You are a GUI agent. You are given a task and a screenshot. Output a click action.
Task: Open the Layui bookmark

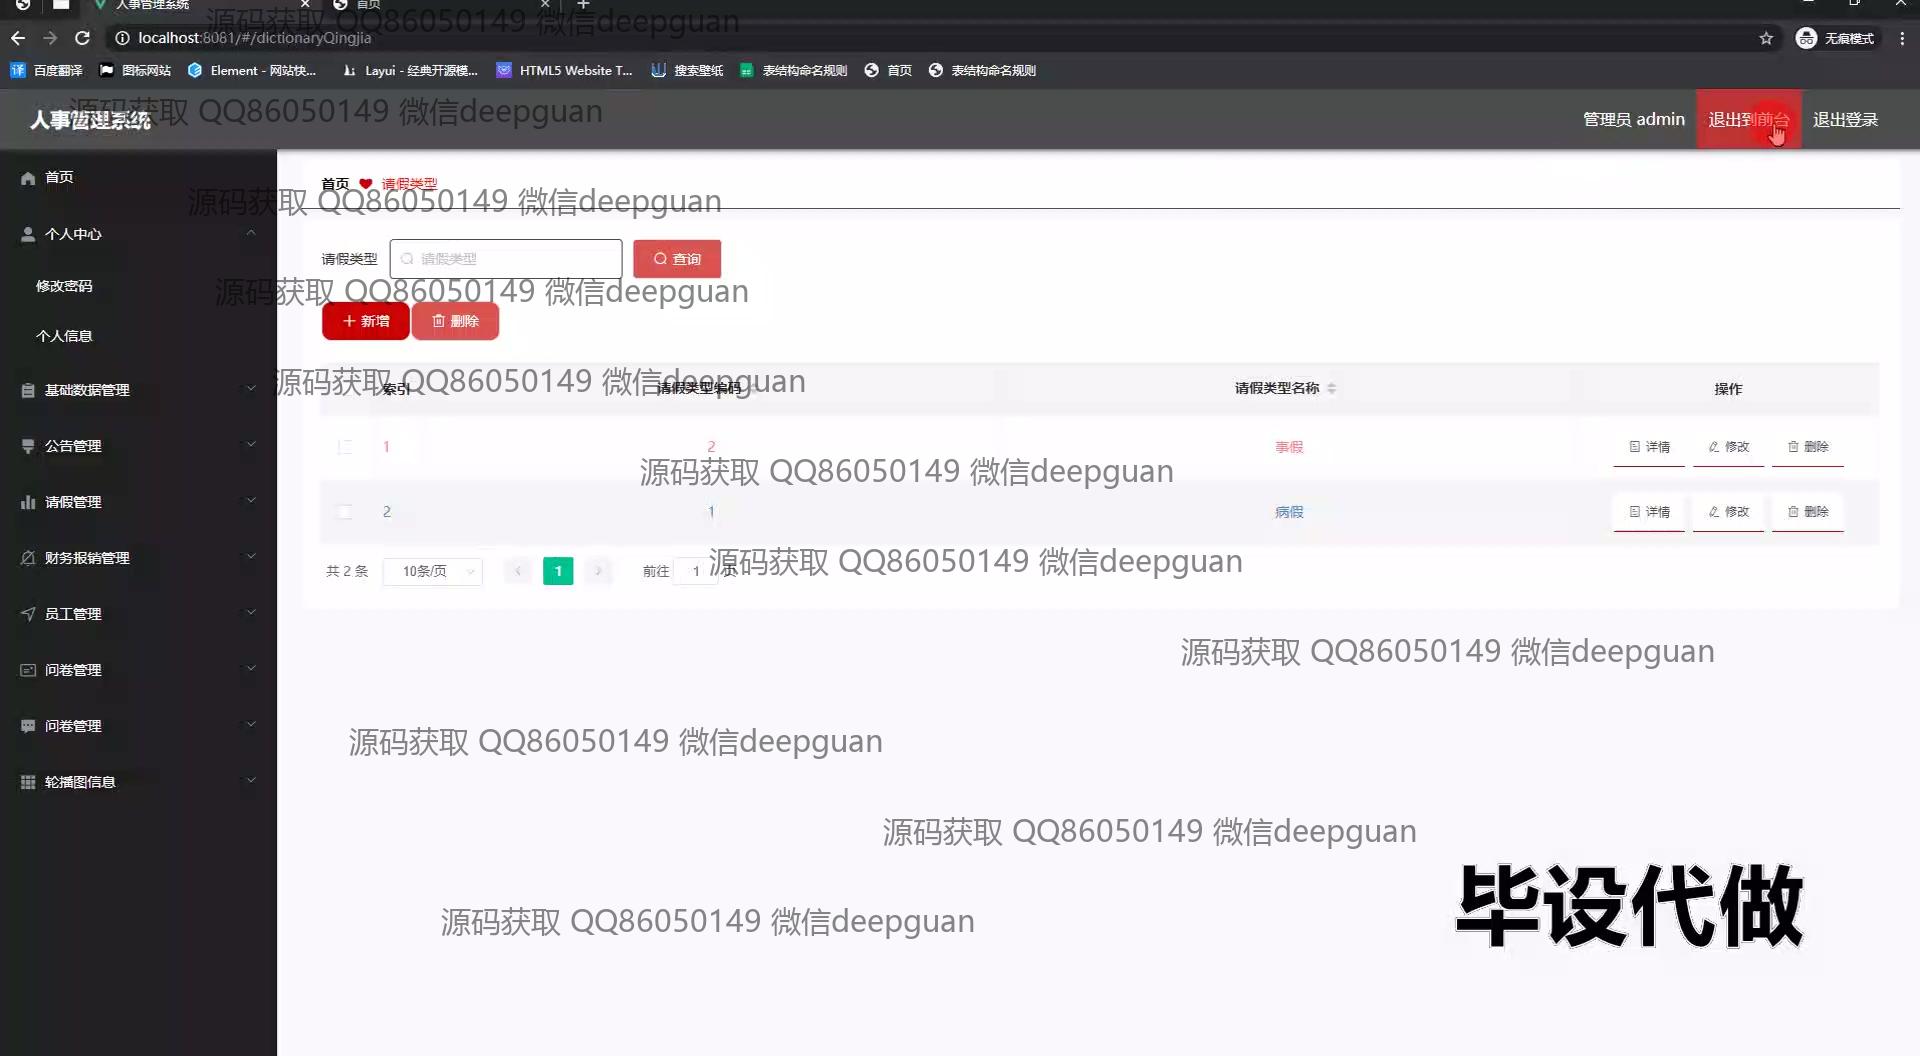click(410, 70)
